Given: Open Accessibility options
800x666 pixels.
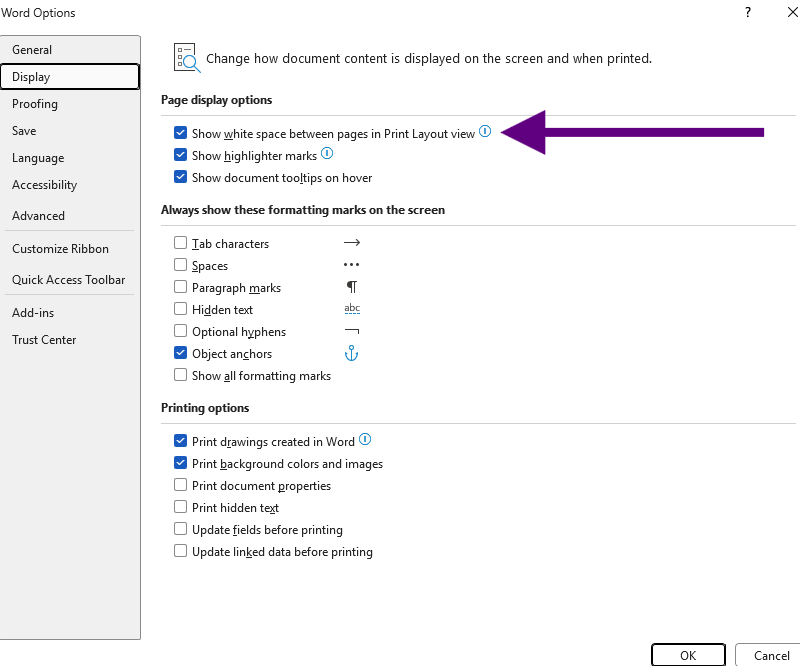Looking at the screenshot, I should point(70,185).
